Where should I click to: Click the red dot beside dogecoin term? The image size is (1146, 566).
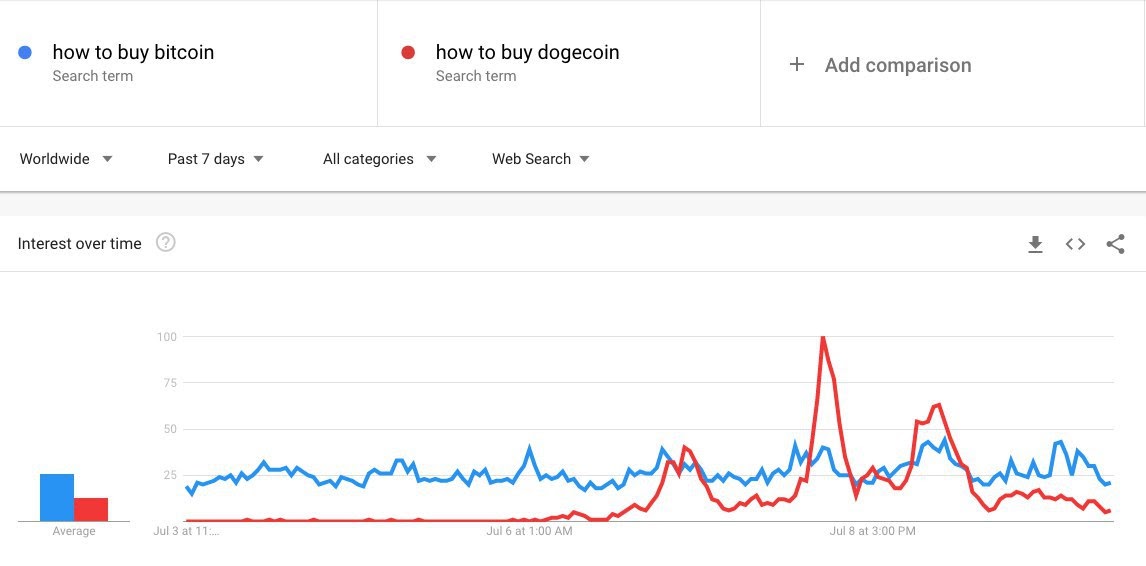click(x=408, y=52)
